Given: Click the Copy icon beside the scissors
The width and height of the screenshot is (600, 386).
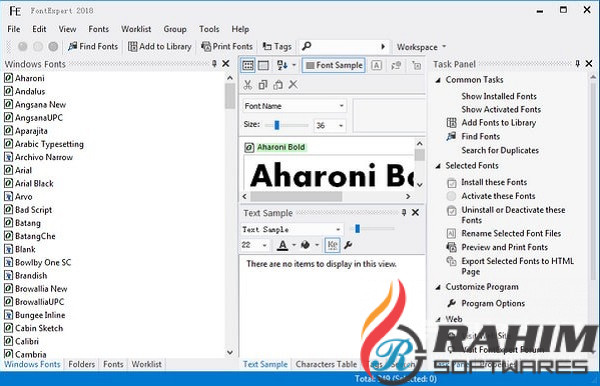Looking at the screenshot, I should (263, 85).
